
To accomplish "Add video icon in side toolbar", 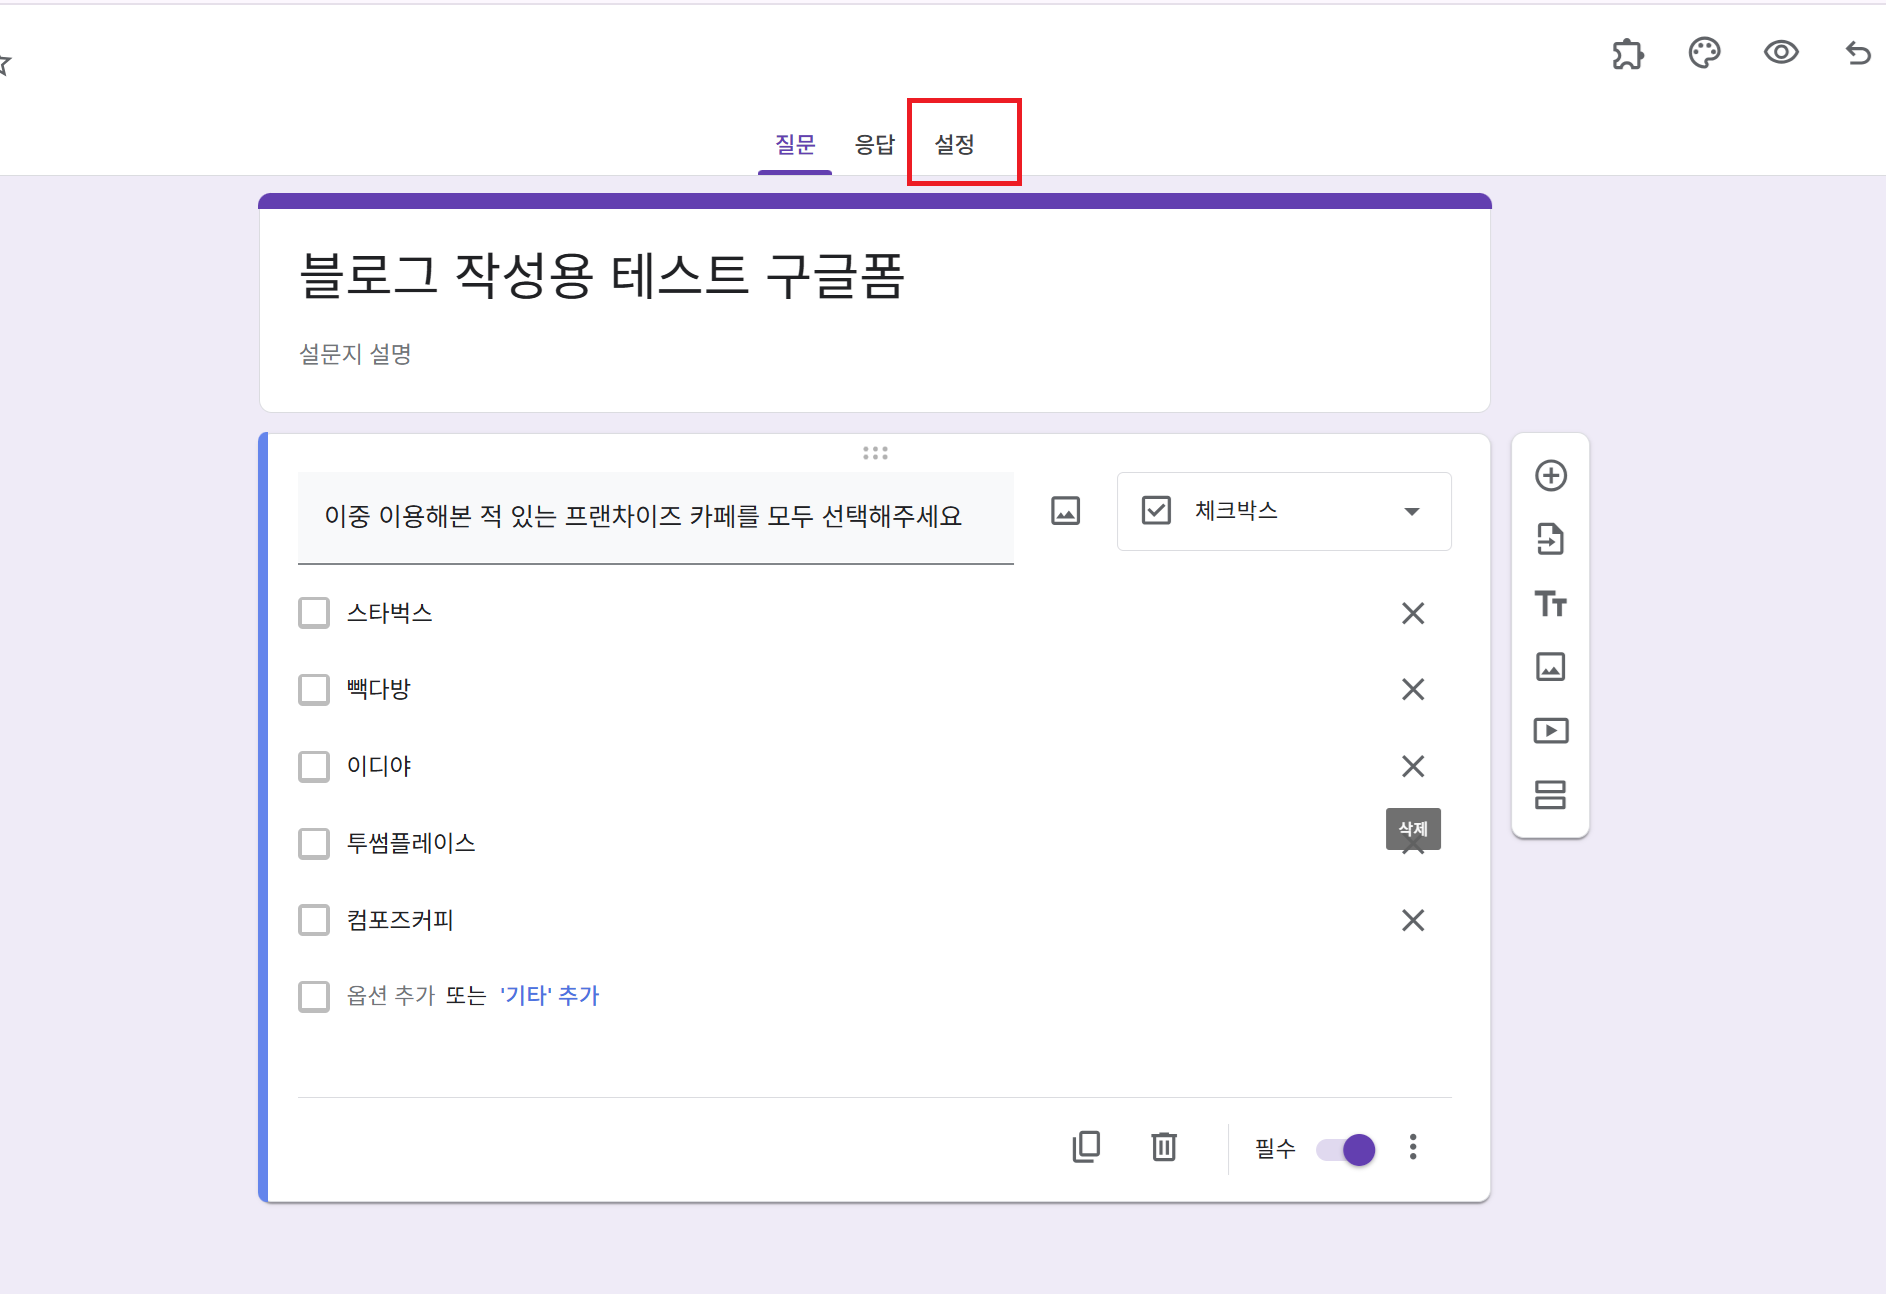I will pyautogui.click(x=1551, y=731).
